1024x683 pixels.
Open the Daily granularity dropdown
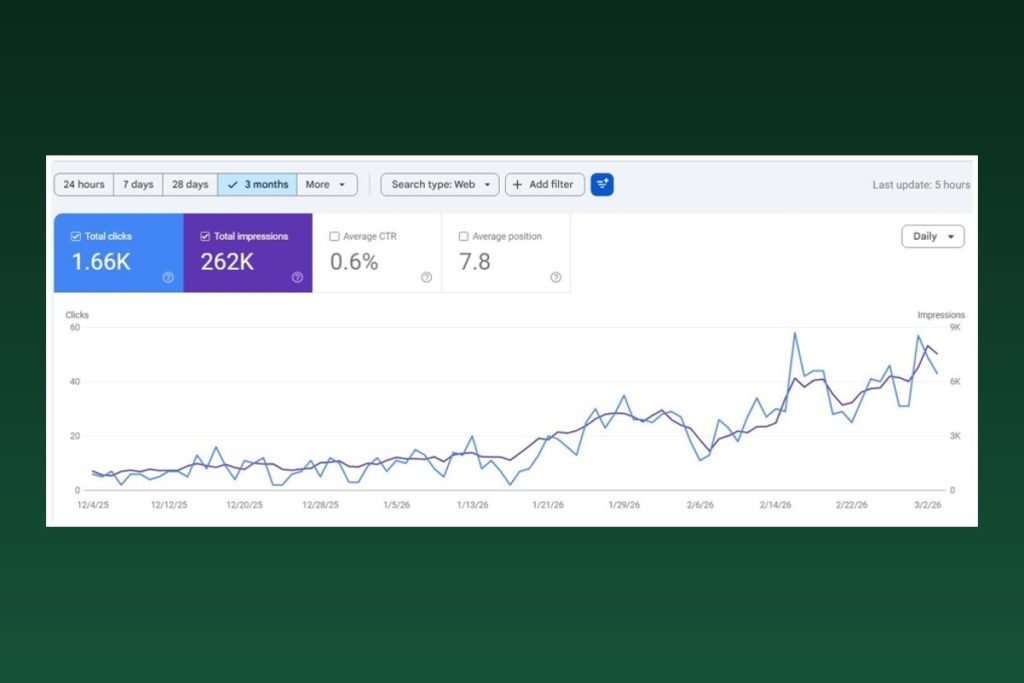click(933, 236)
